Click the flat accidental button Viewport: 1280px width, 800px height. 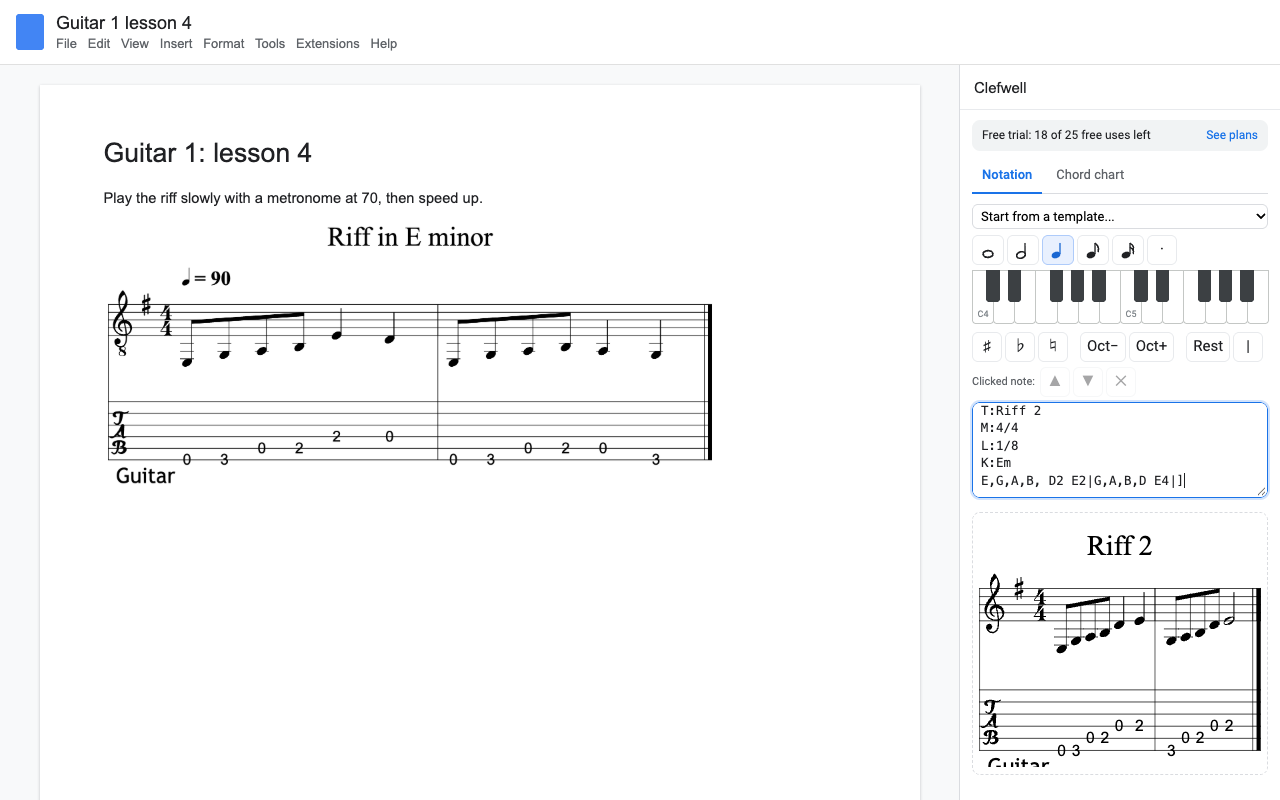1020,346
